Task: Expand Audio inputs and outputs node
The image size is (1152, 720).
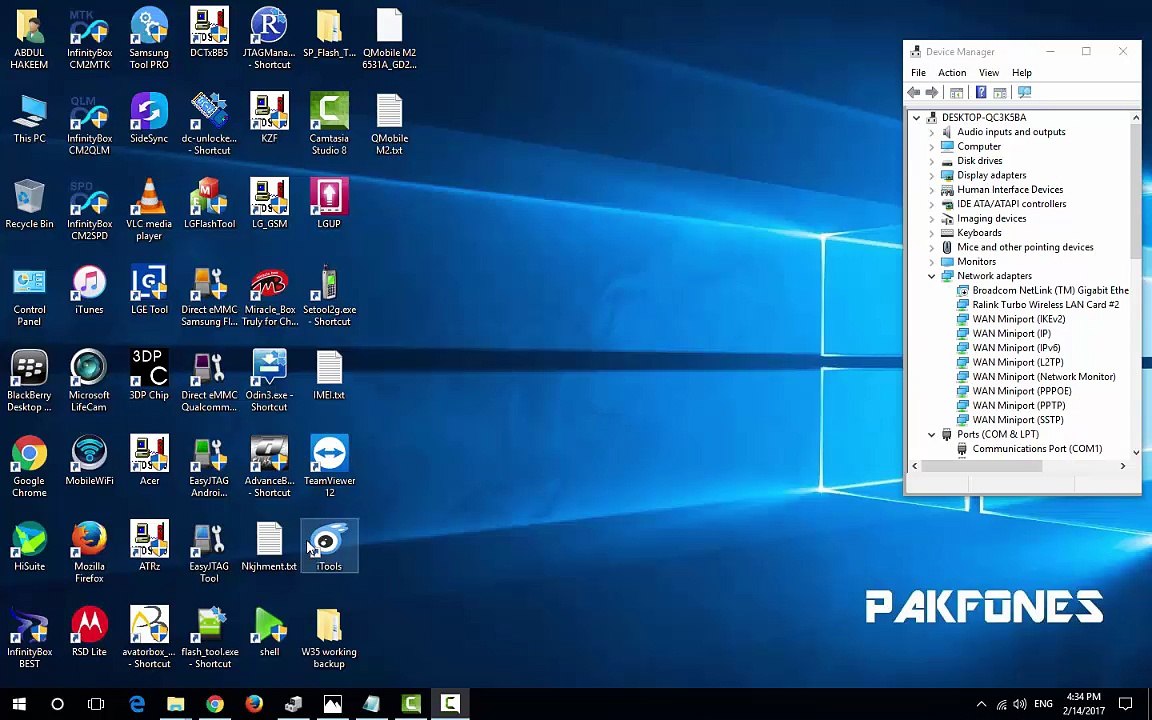Action: (x=932, y=132)
